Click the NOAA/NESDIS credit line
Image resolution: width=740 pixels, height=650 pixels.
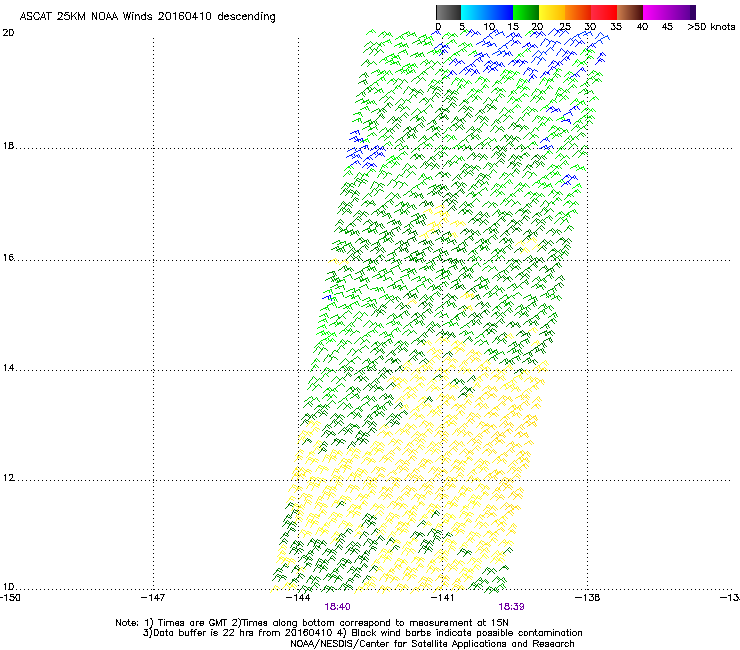click(x=432, y=644)
